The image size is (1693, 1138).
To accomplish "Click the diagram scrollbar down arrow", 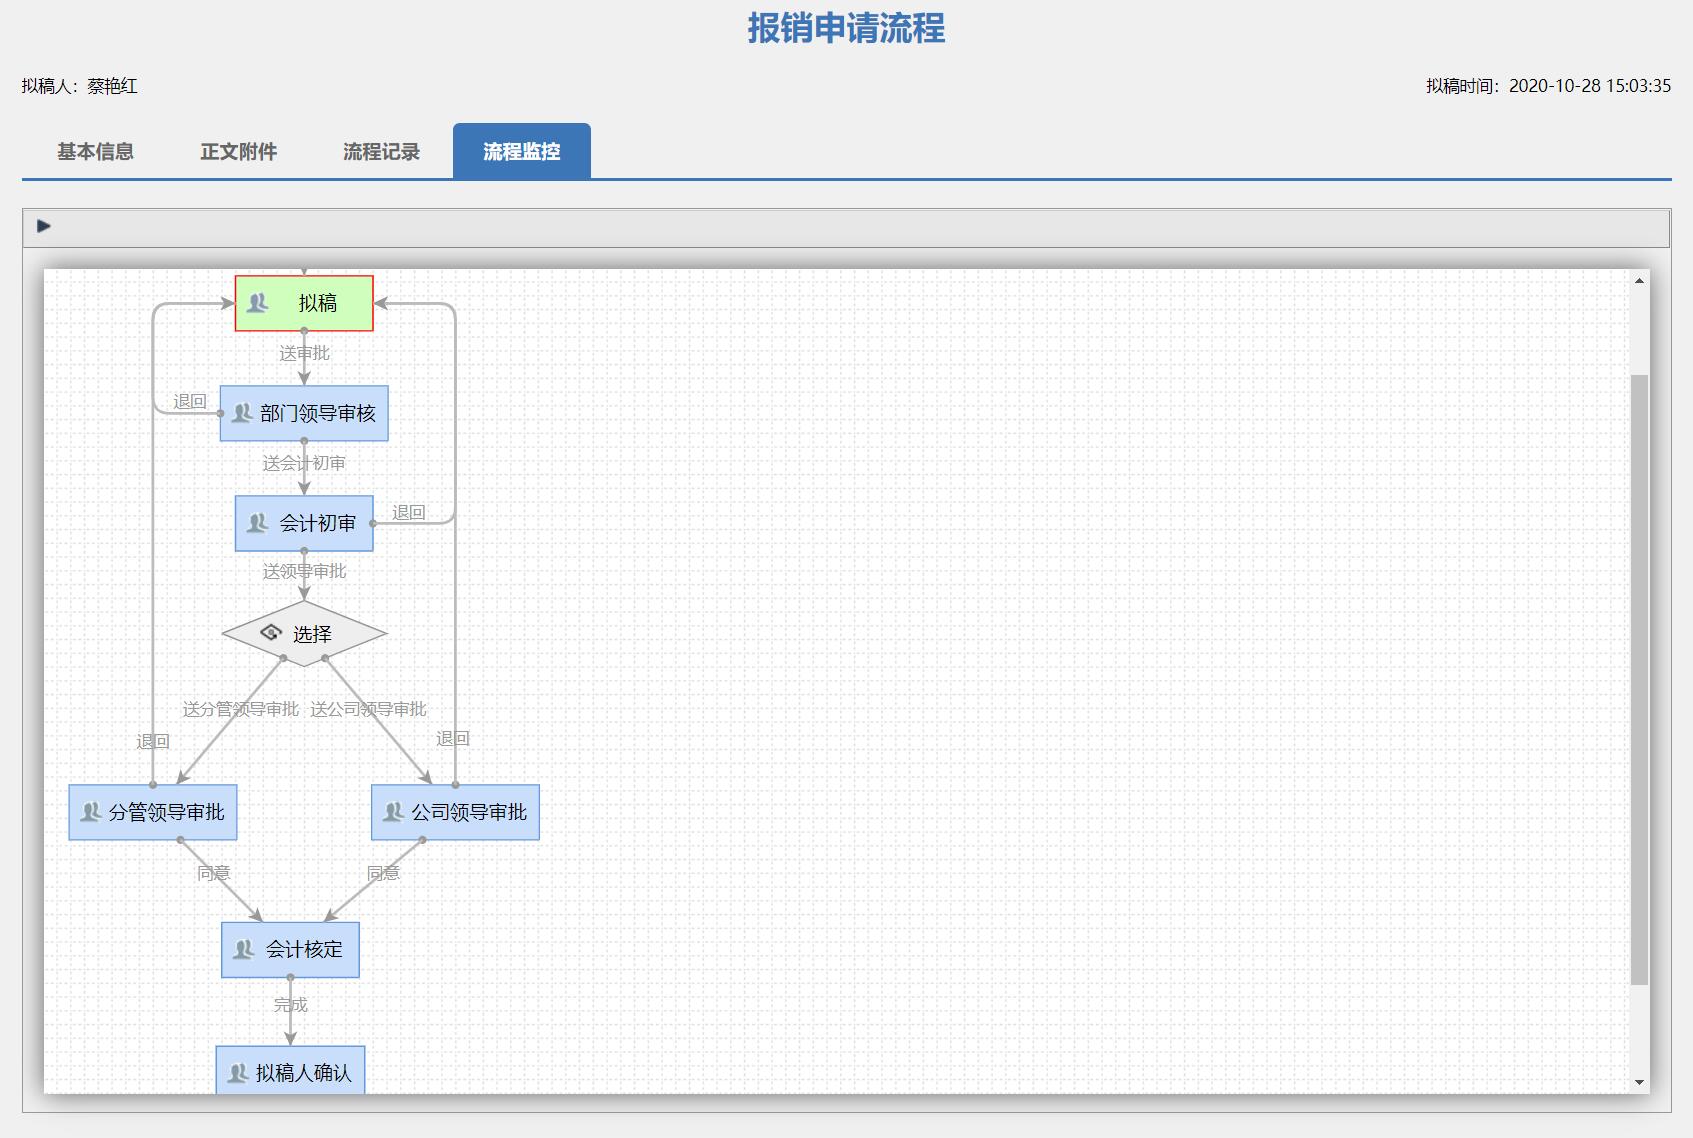I will (x=1639, y=1082).
